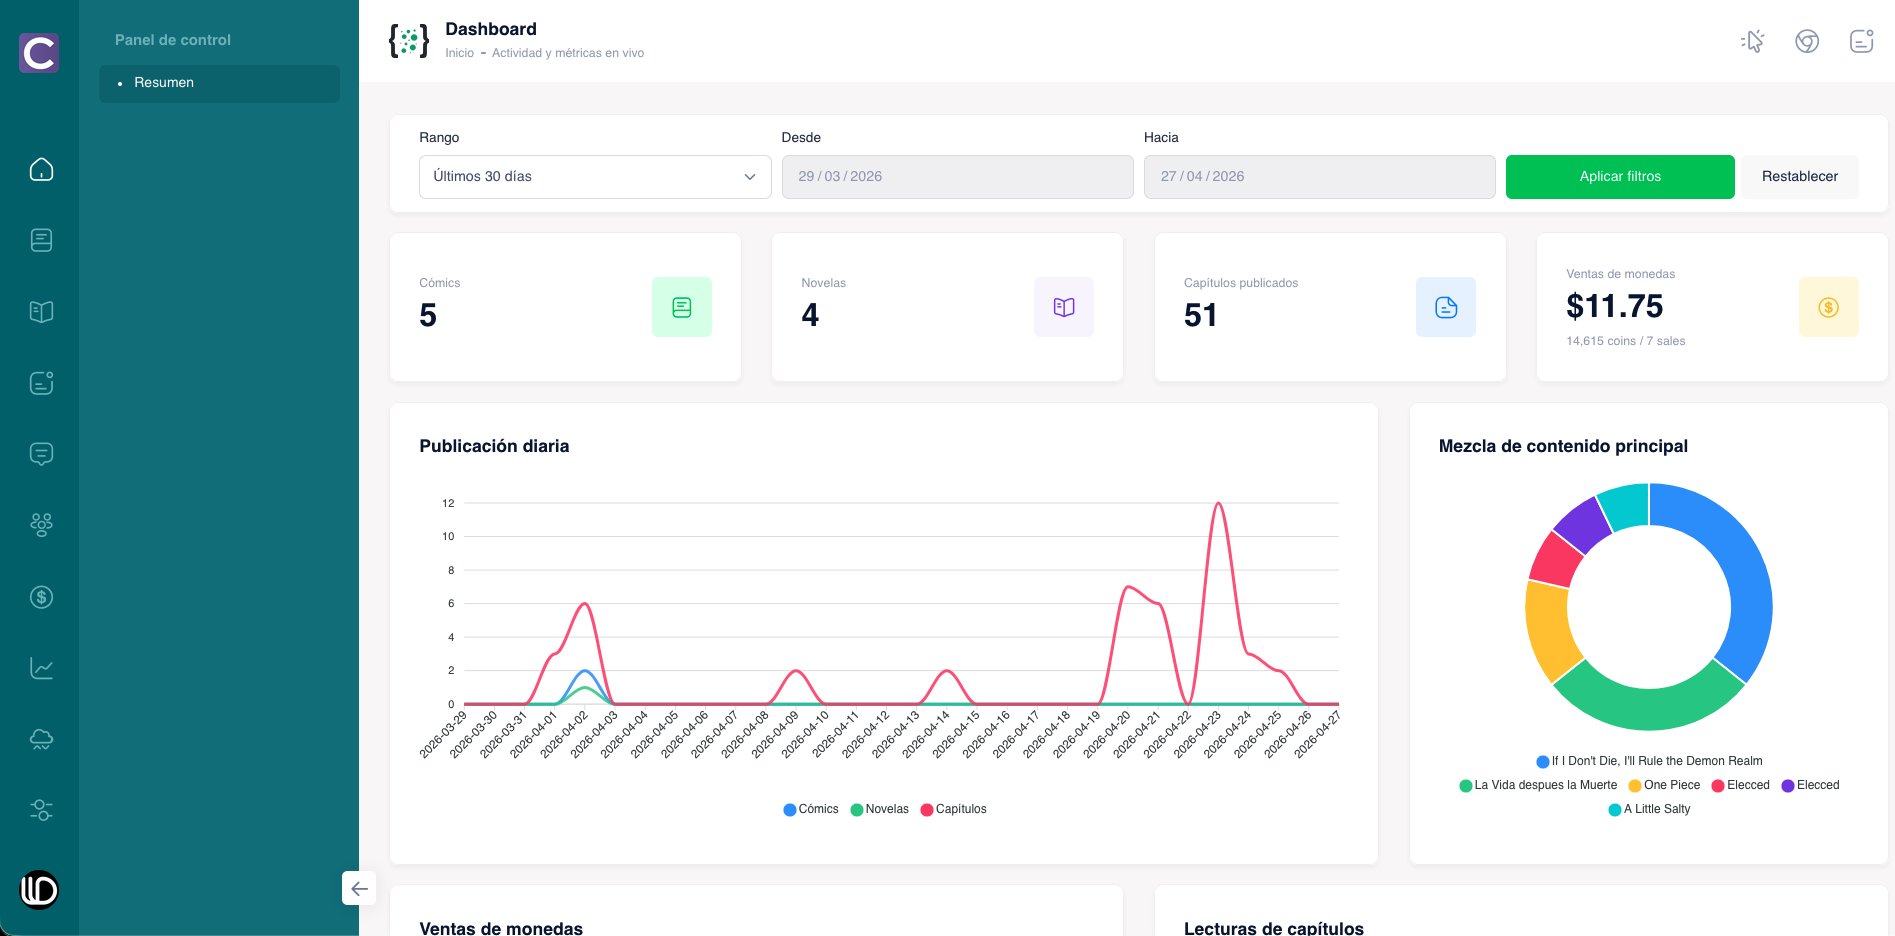Image resolution: width=1895 pixels, height=936 pixels.
Task: Toggle the Novelas series in chart legend
Action: tap(880, 809)
